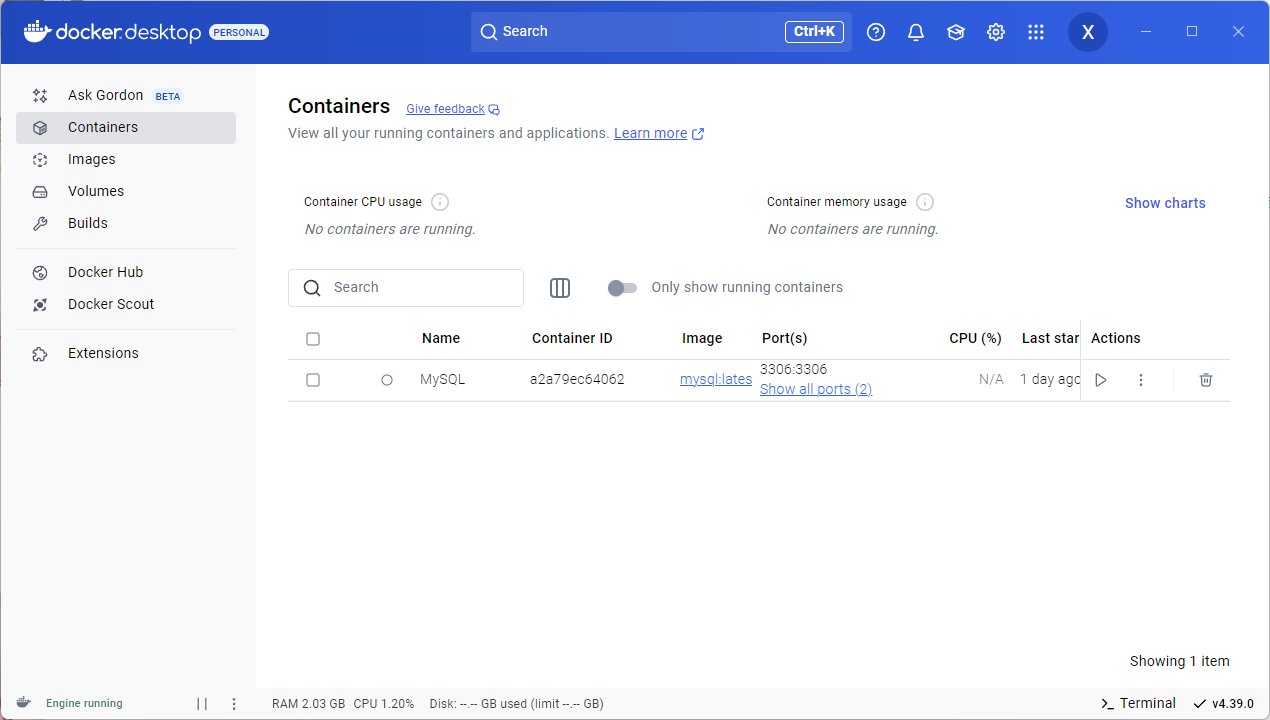The width and height of the screenshot is (1270, 720).
Task: Open the help question mark icon
Action: point(875,31)
